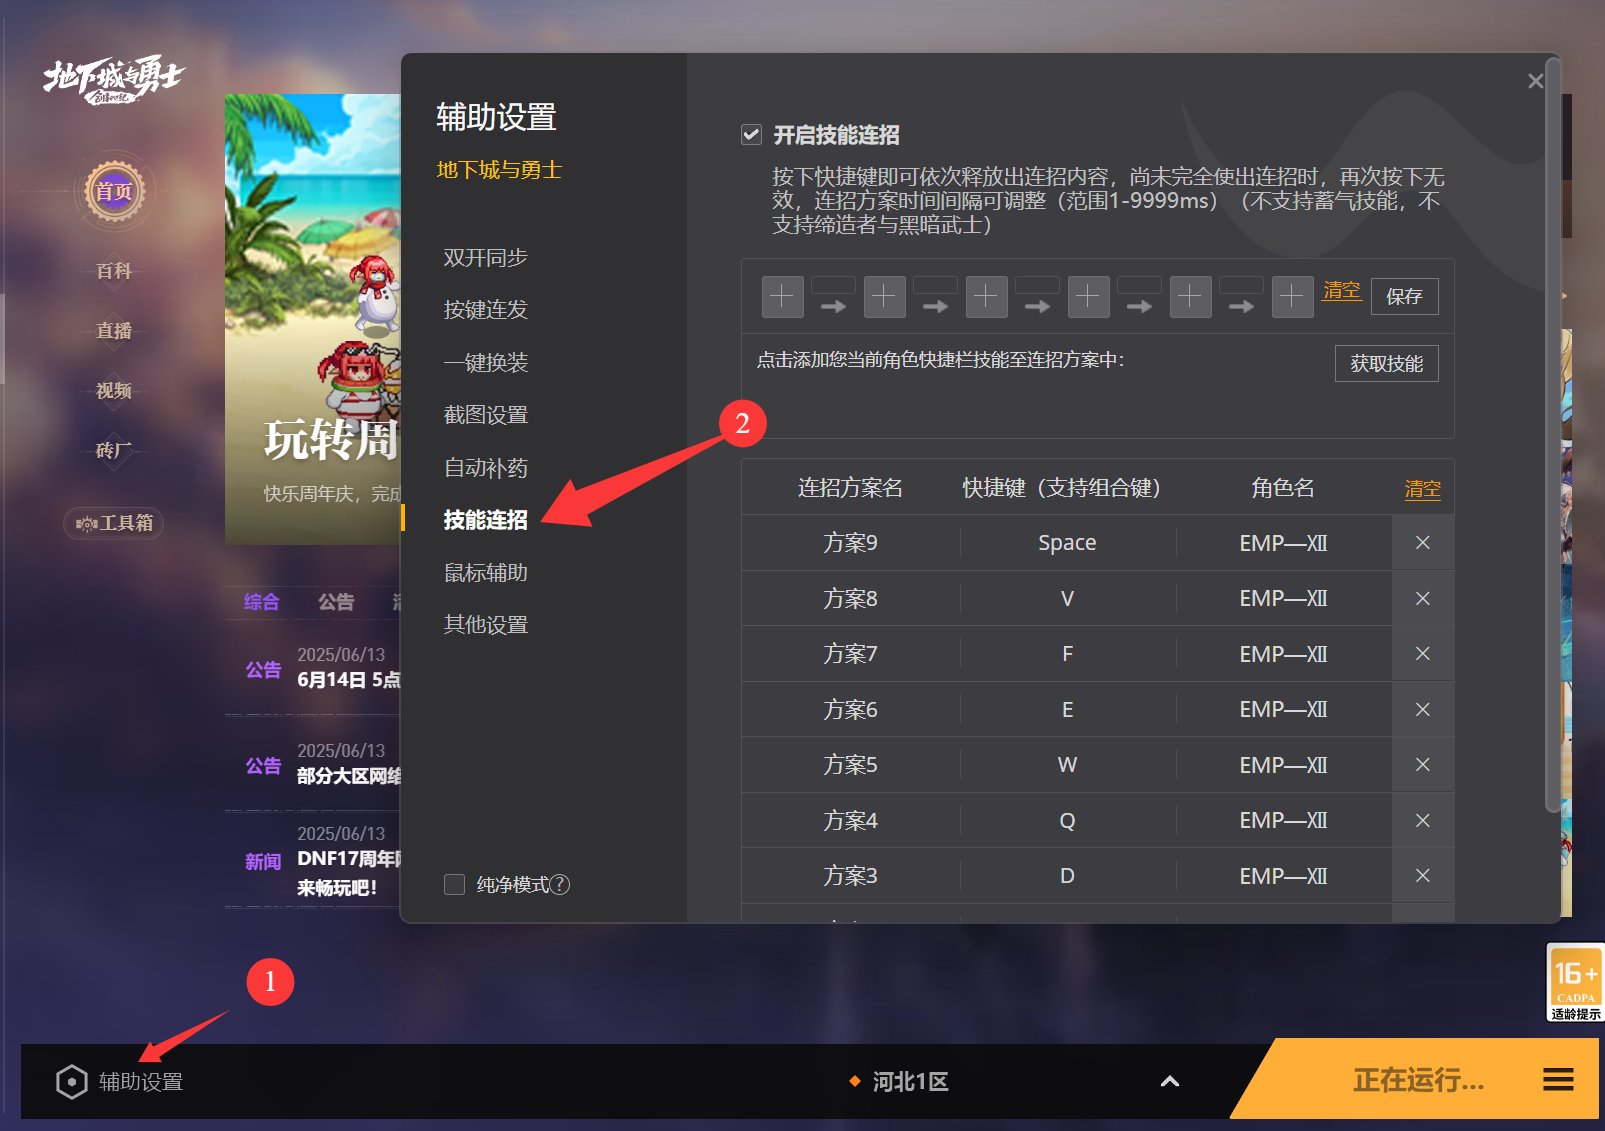Click 清空 link next to 保存
The width and height of the screenshot is (1605, 1131).
click(1342, 290)
